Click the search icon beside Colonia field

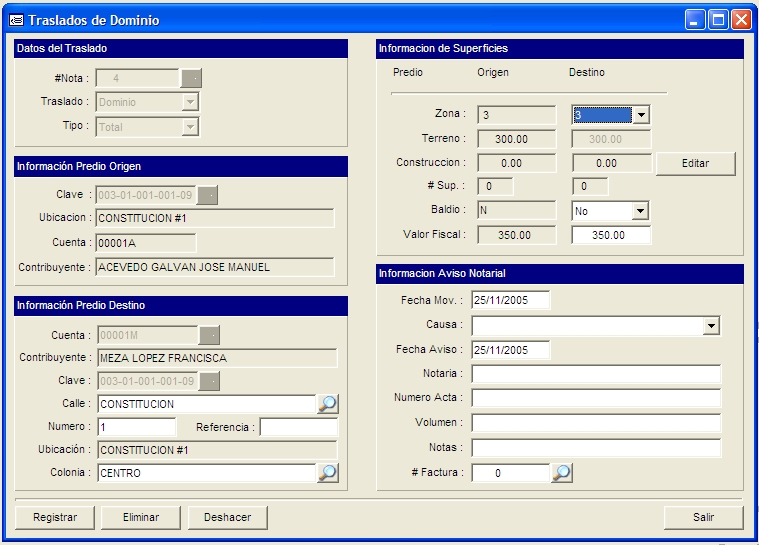[328, 473]
